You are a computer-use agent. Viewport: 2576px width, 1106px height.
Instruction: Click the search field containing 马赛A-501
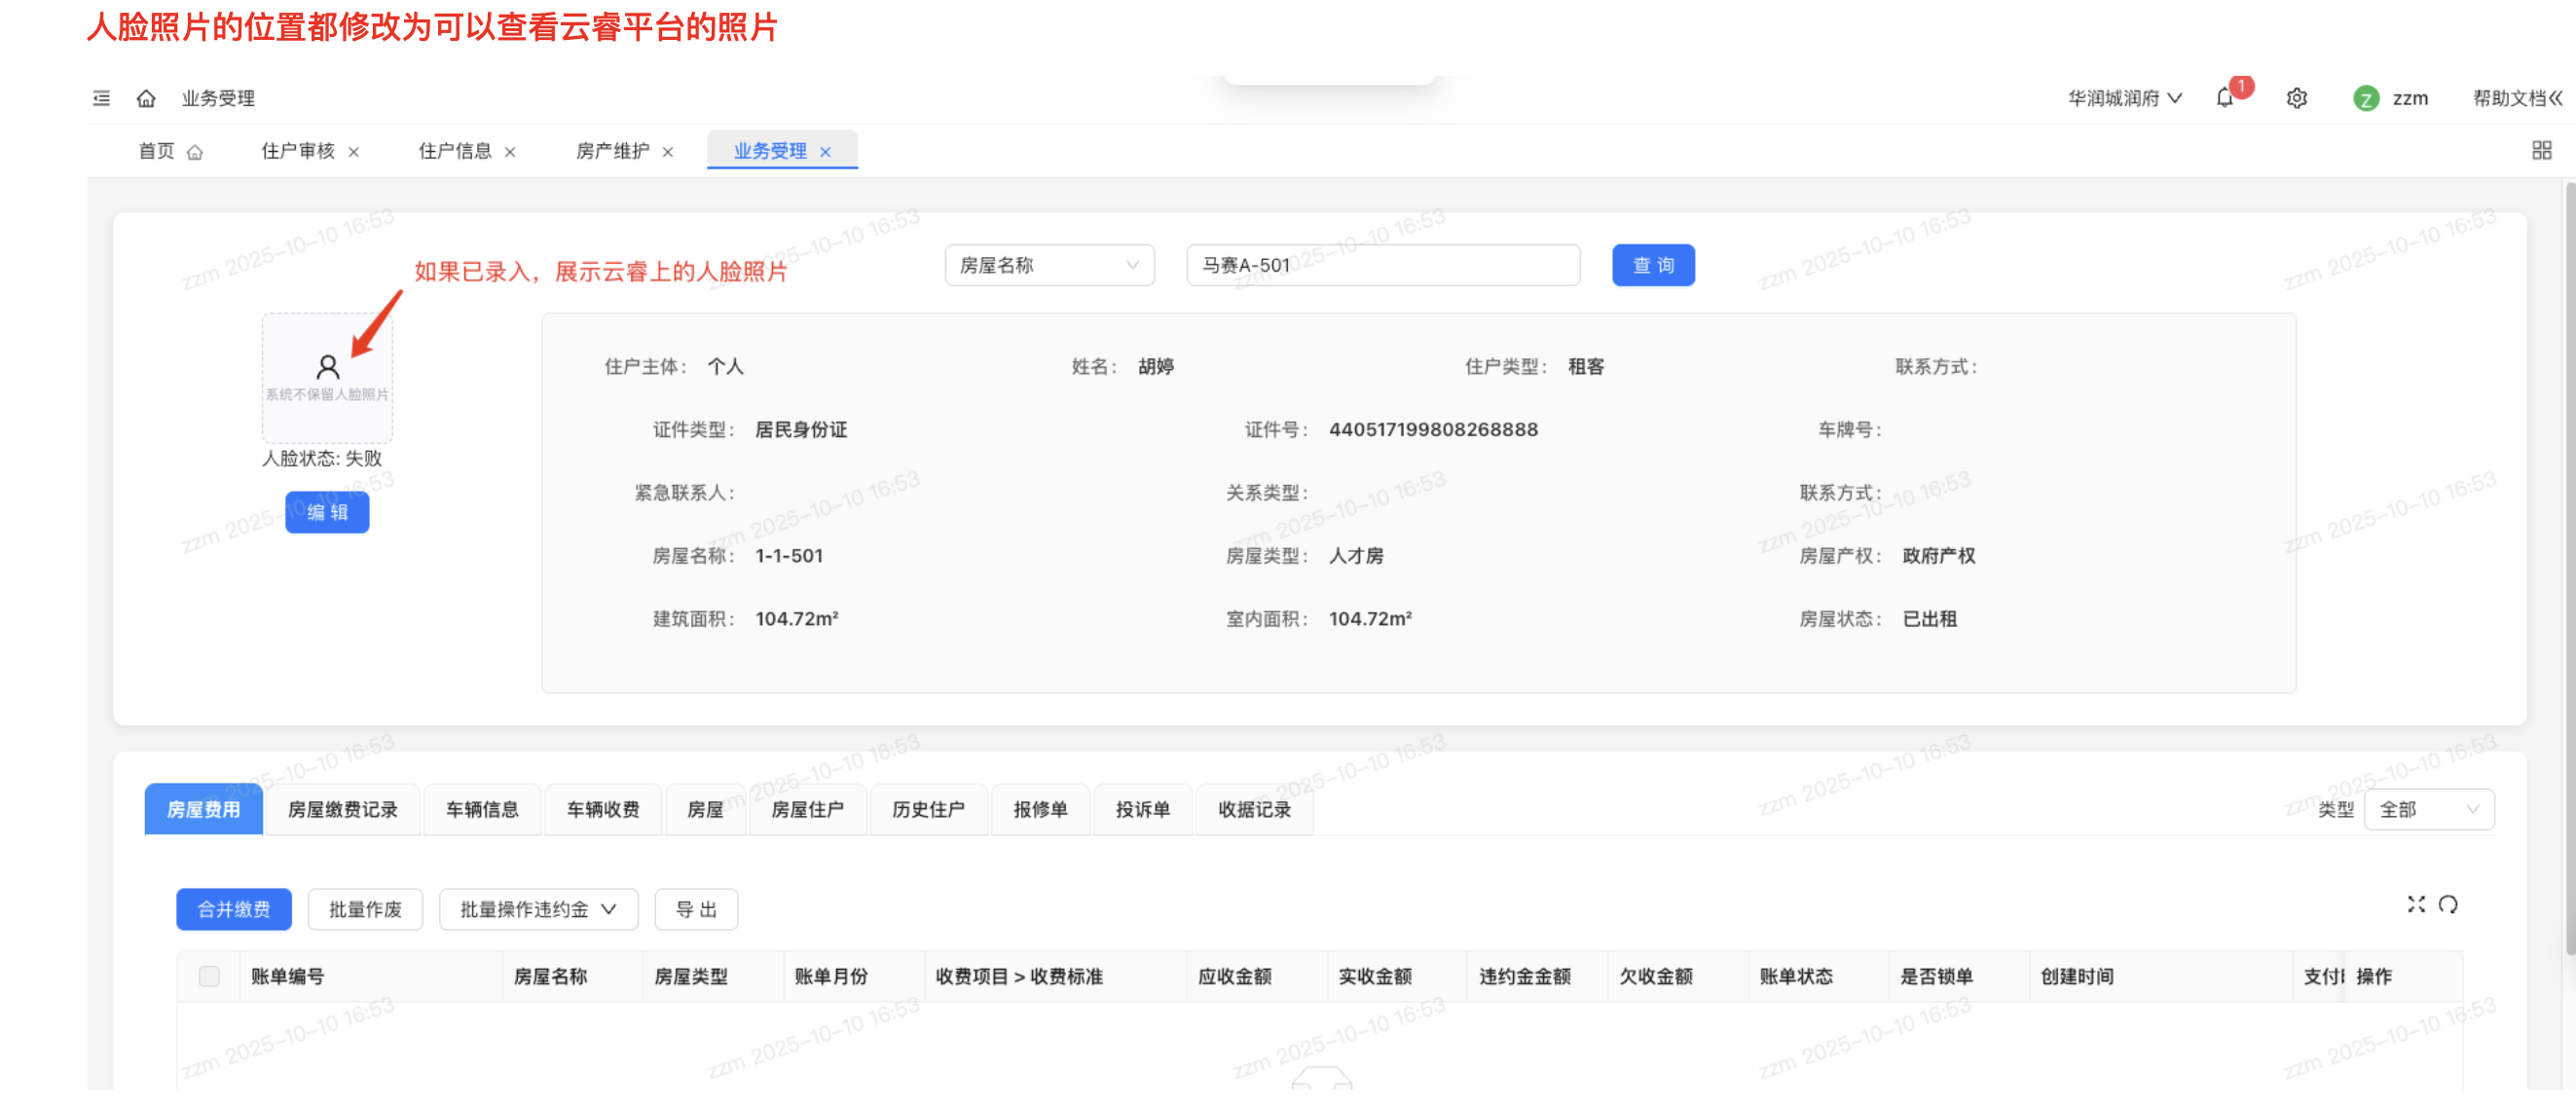click(x=1383, y=265)
